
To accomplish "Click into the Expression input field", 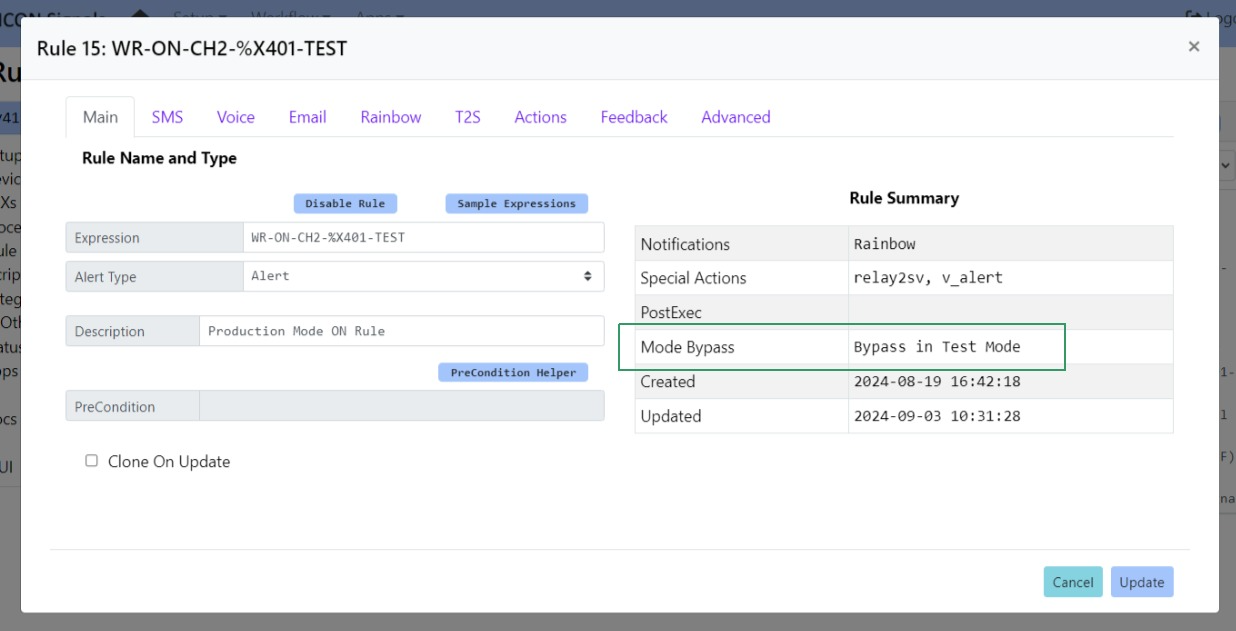I will pos(423,238).
